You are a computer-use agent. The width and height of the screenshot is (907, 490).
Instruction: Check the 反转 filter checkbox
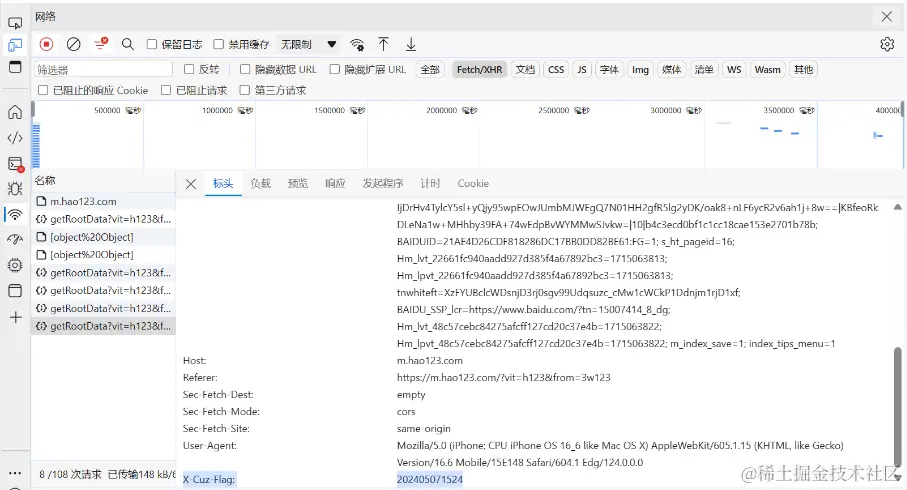pos(189,69)
